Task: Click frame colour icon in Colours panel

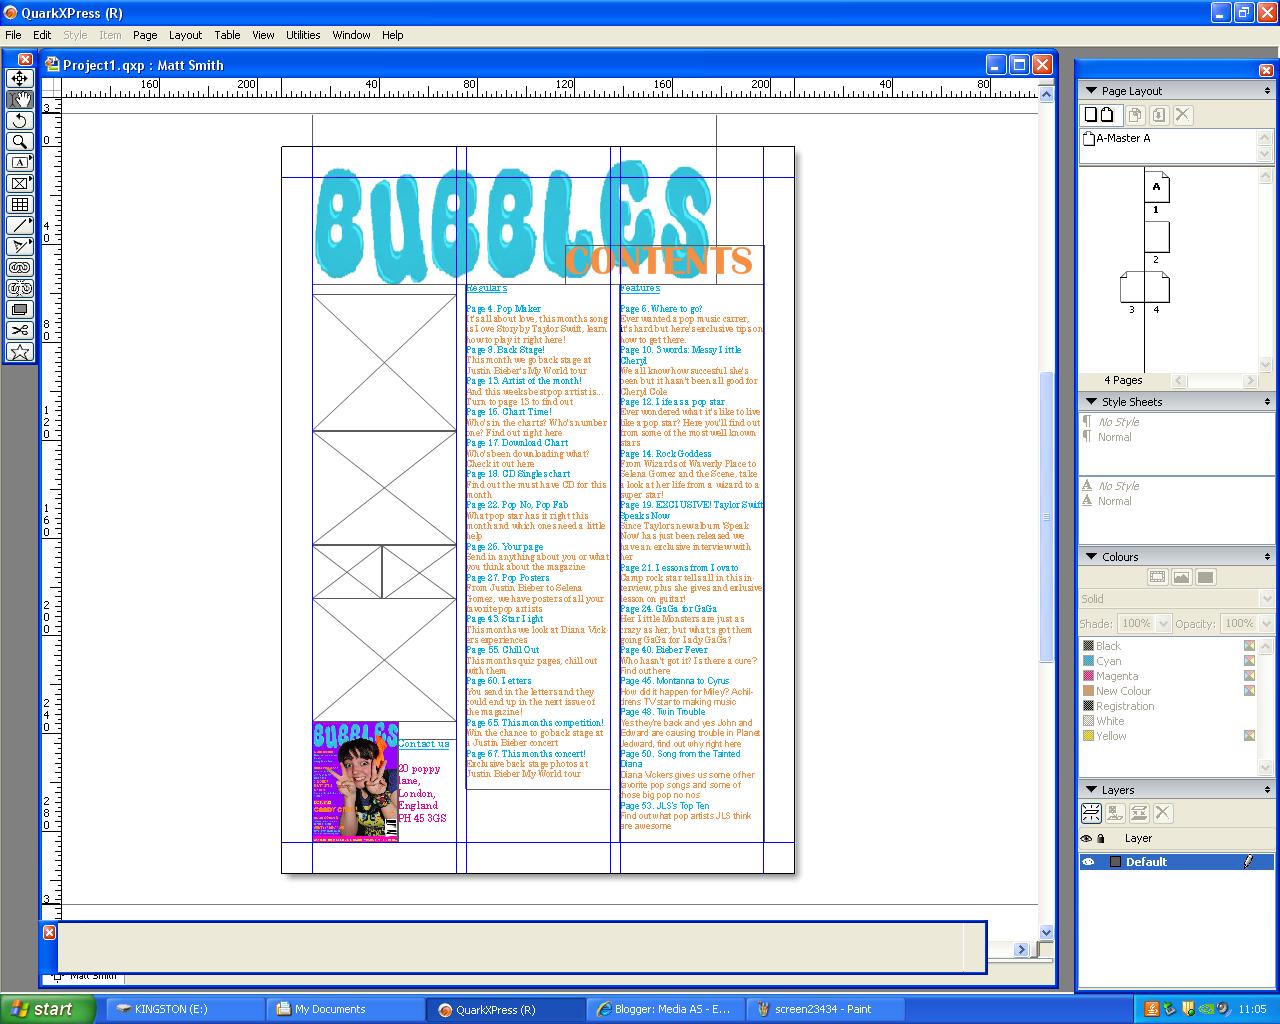Action: pos(1157,577)
